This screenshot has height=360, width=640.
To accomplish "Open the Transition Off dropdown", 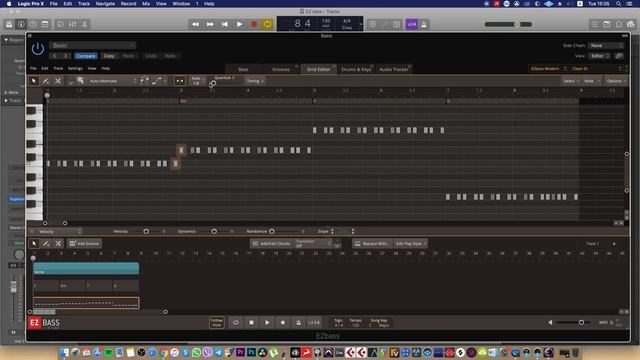I will coord(313,244).
